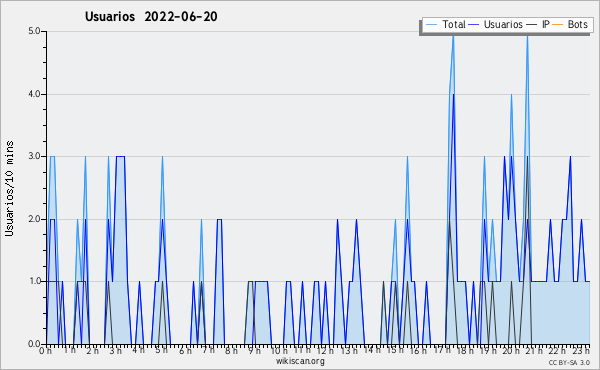600x370 pixels.
Task: Click the '9 h' x-axis label
Action: click(x=254, y=350)
